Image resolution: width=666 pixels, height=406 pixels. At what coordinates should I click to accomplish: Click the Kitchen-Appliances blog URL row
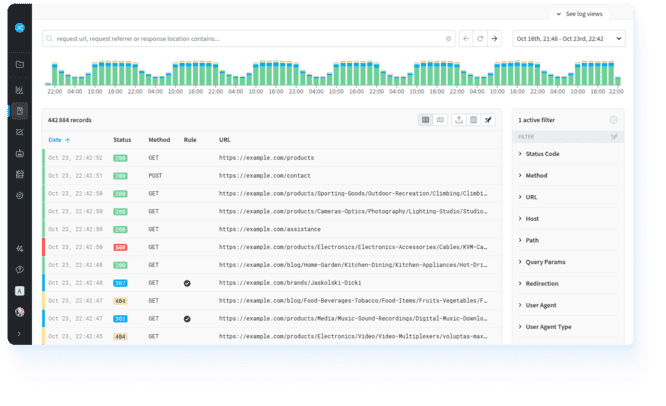[x=353, y=265]
